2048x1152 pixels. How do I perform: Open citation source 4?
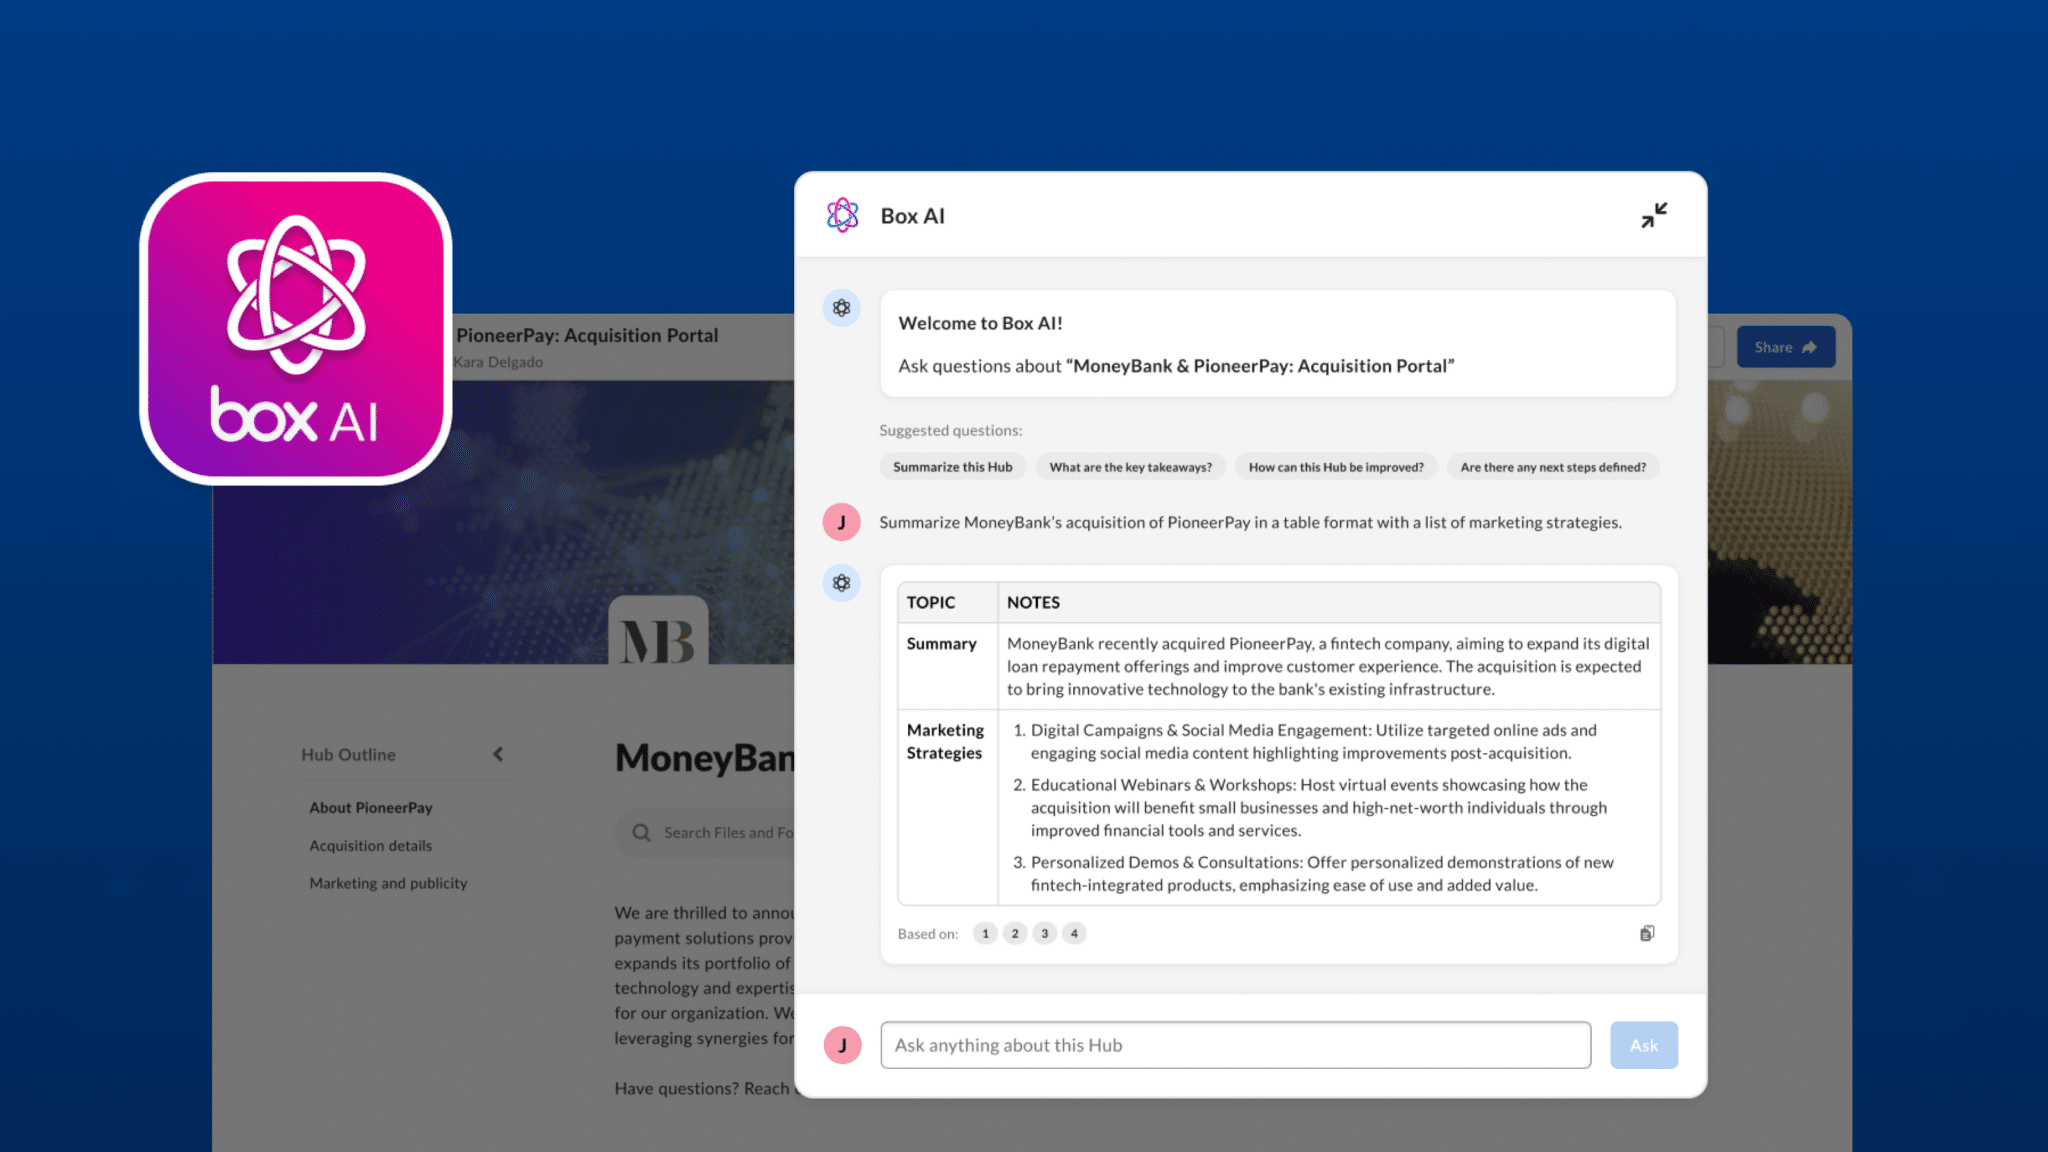(x=1074, y=933)
